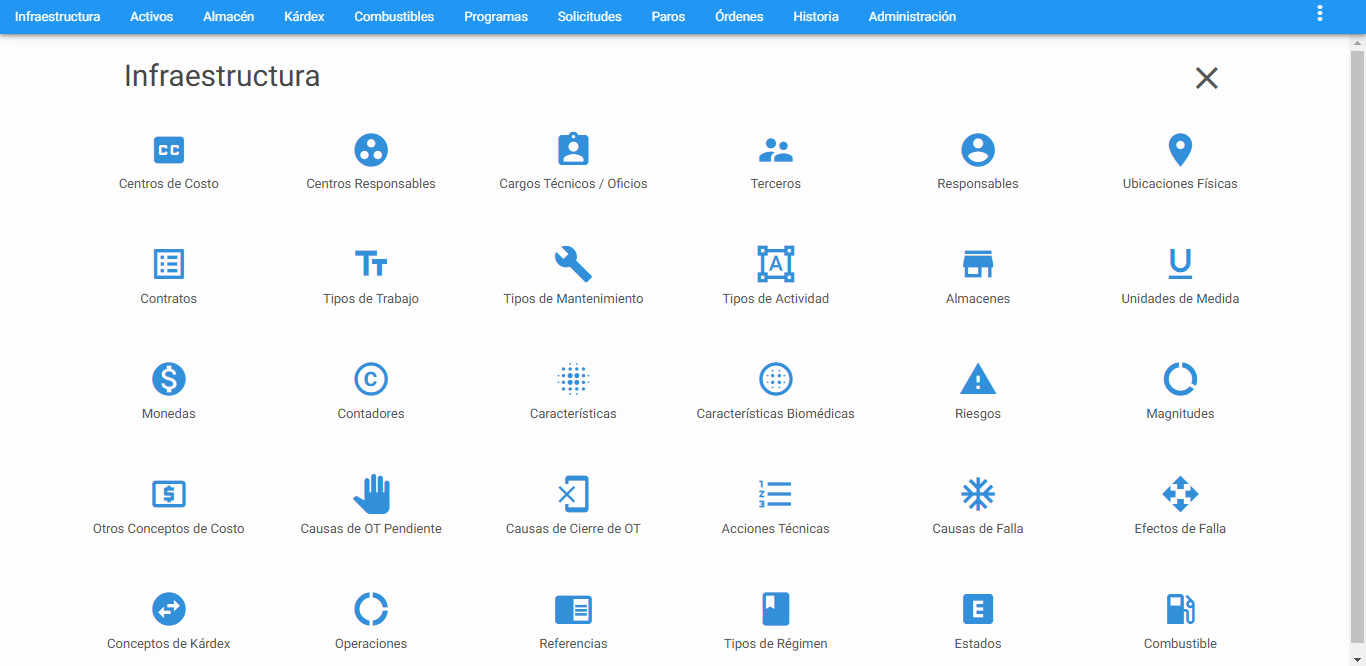Select the Unidades de Medida icon
This screenshot has height=666, width=1366.
pyautogui.click(x=1180, y=264)
